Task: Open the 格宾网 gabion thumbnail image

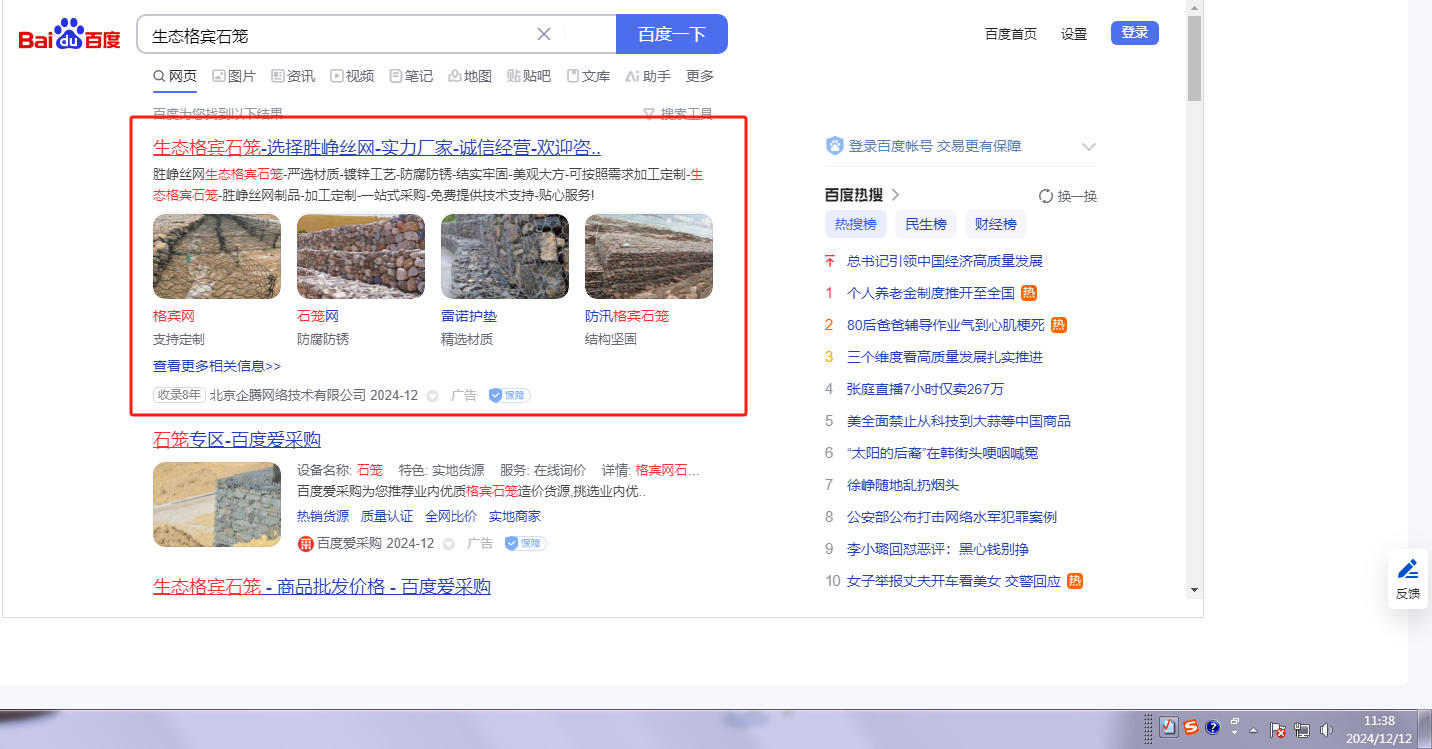Action: tap(217, 256)
